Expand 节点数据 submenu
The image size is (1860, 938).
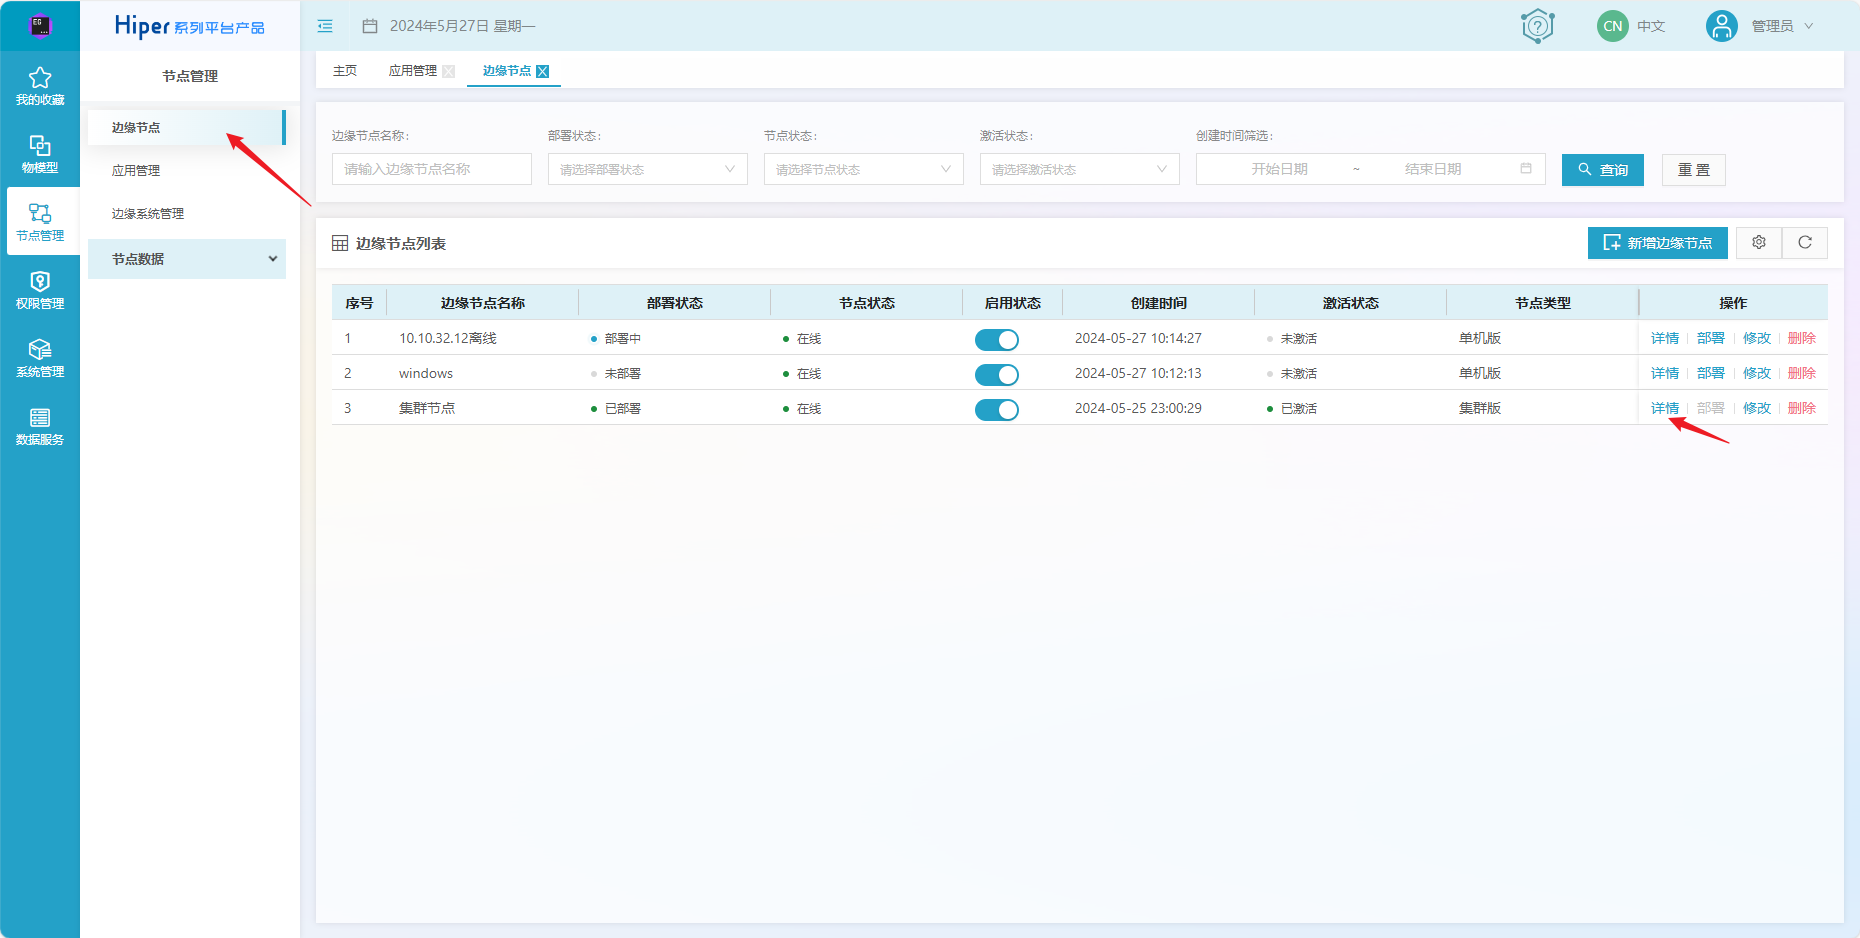[x=187, y=259]
